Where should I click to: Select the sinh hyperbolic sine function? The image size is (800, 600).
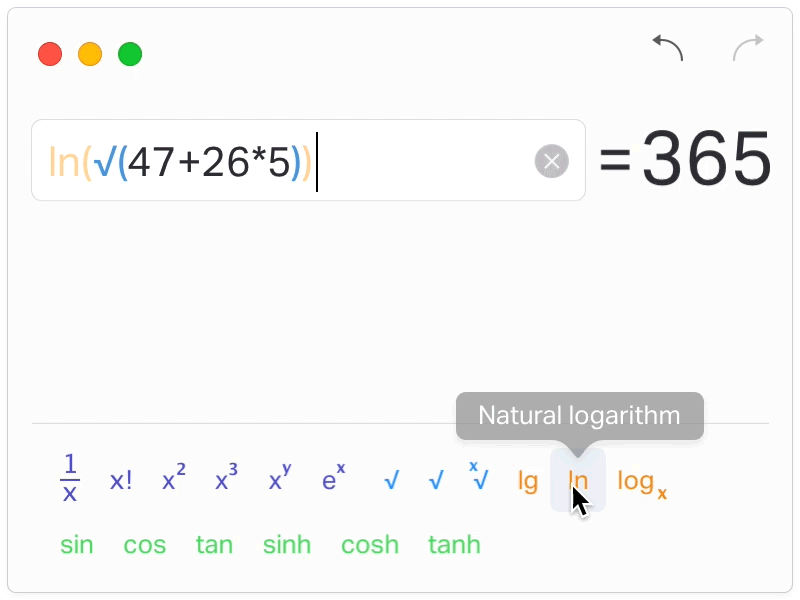287,545
